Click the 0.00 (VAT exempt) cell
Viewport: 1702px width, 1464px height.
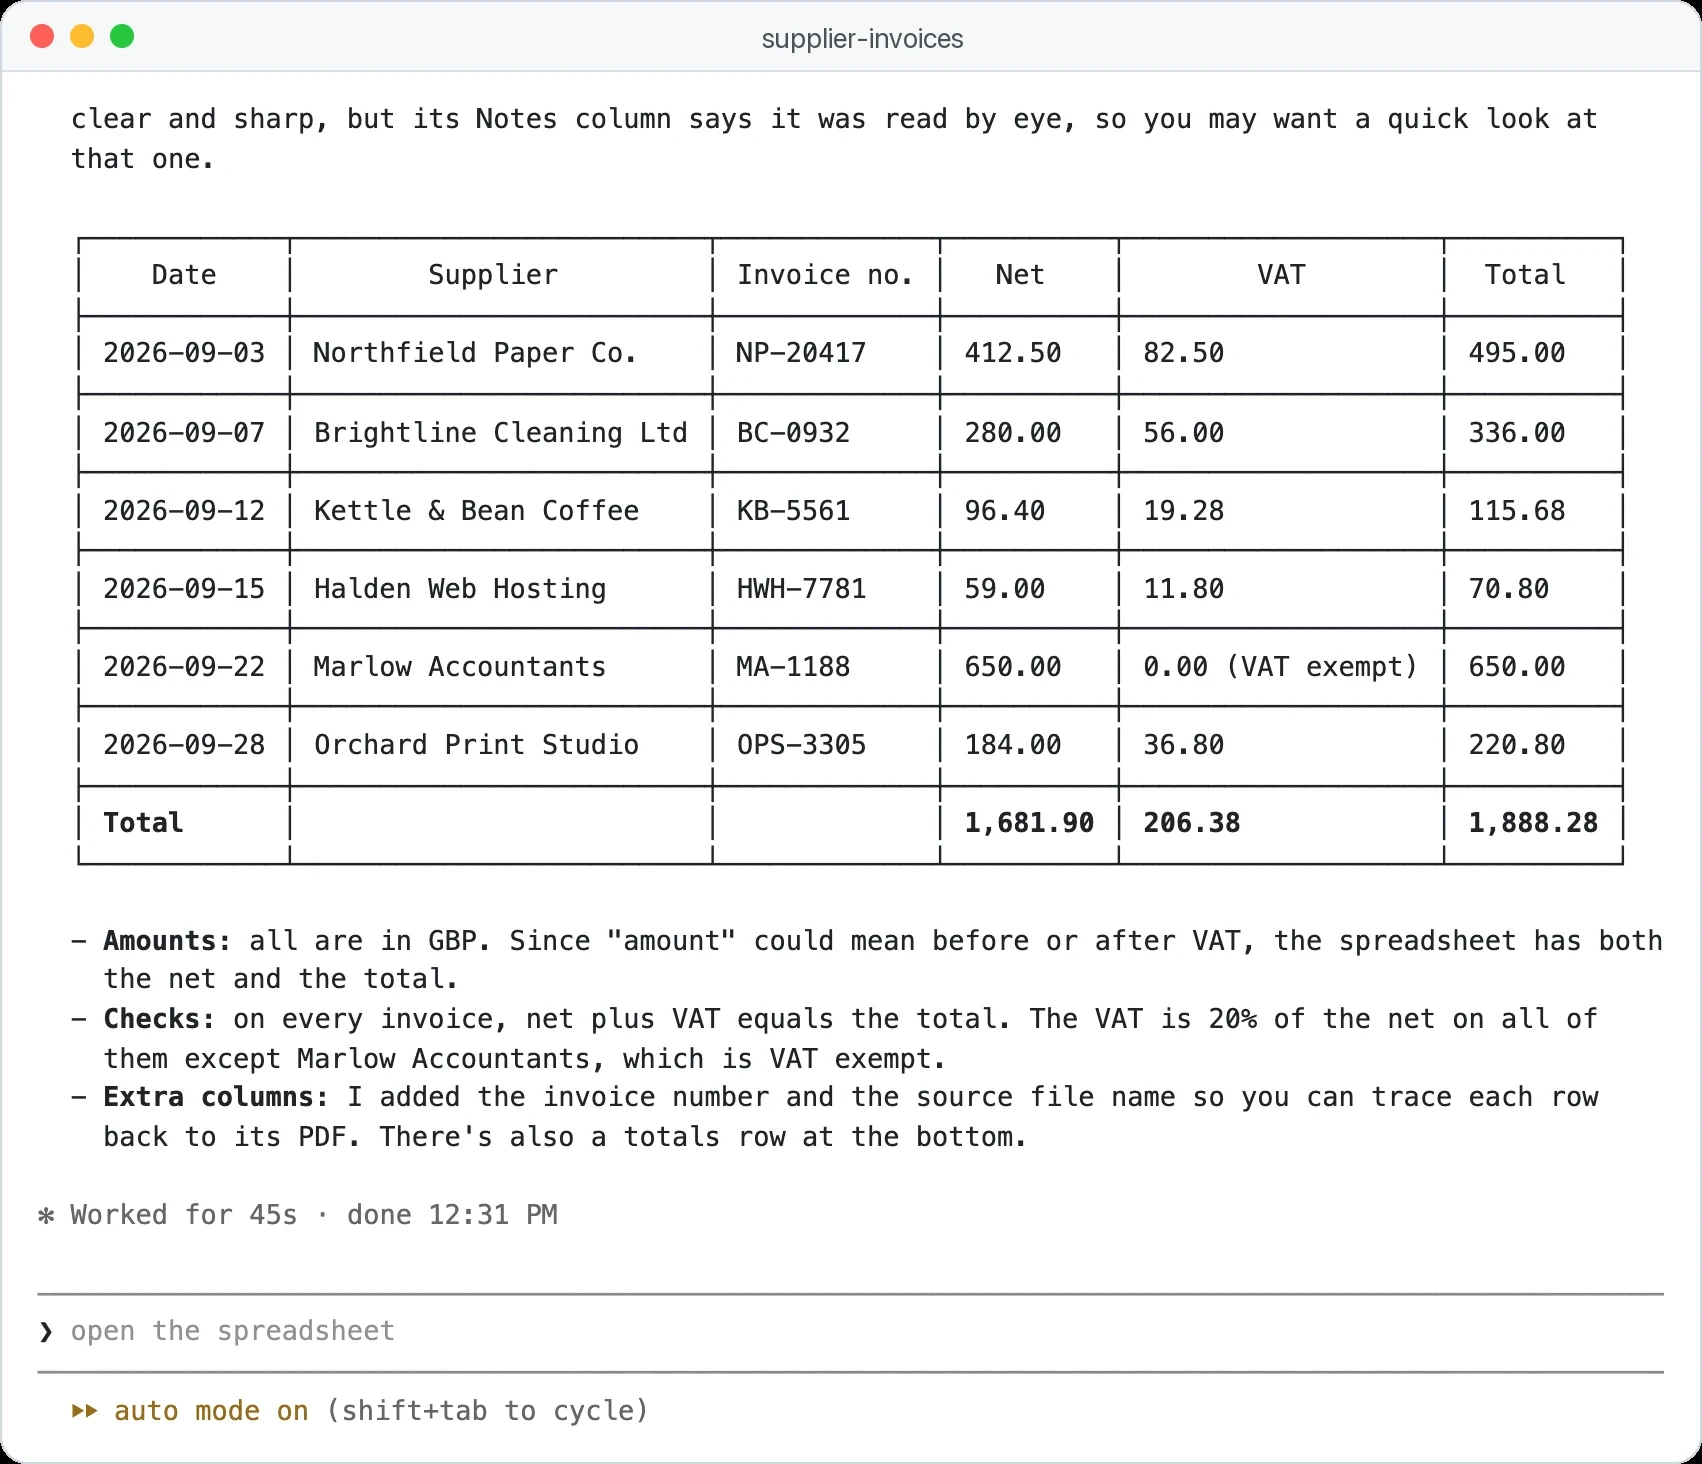pyautogui.click(x=1280, y=667)
